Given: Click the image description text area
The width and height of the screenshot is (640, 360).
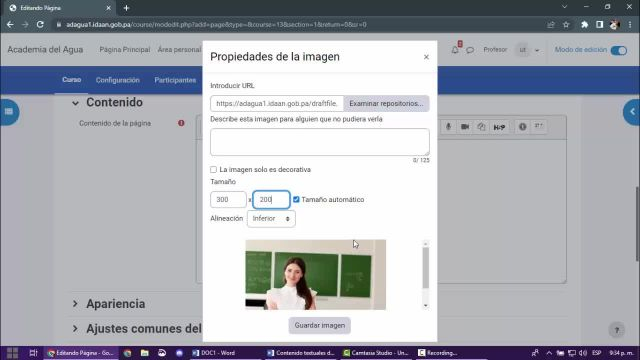Looking at the screenshot, I should 320,142.
